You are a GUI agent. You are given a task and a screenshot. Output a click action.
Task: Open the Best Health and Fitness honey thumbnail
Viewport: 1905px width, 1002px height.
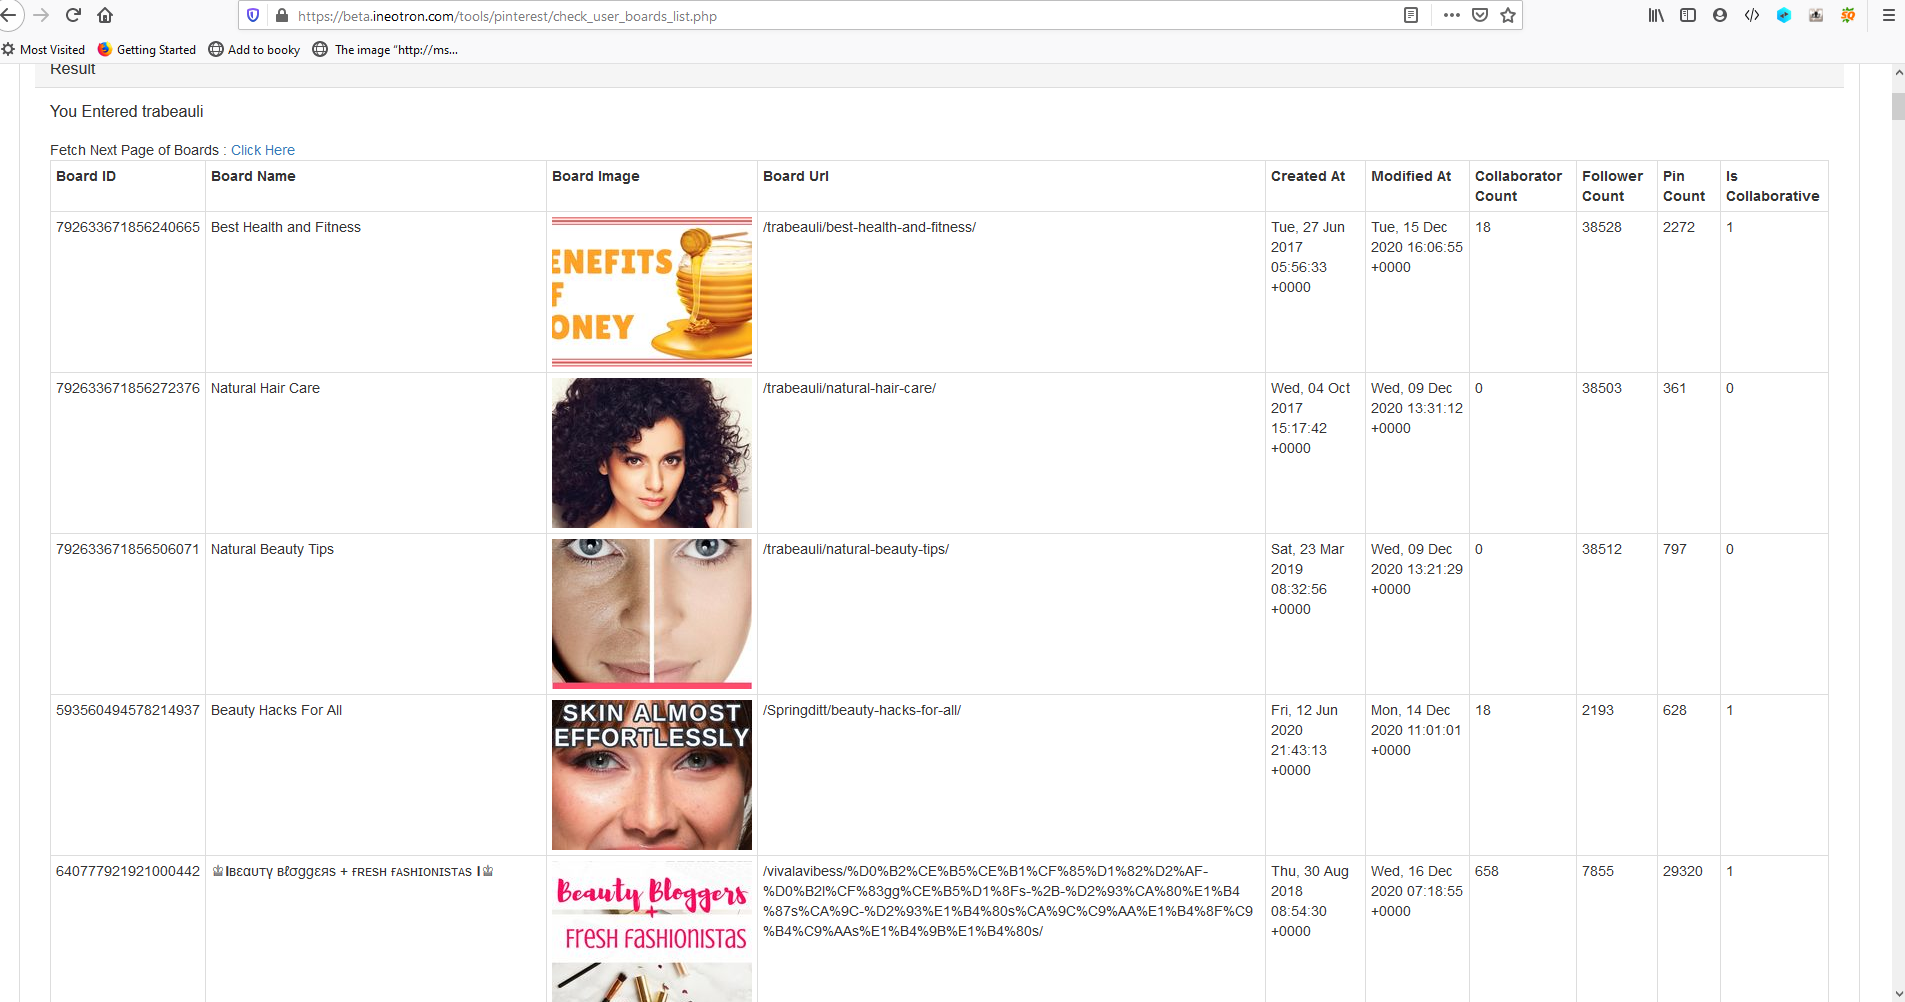pos(652,292)
